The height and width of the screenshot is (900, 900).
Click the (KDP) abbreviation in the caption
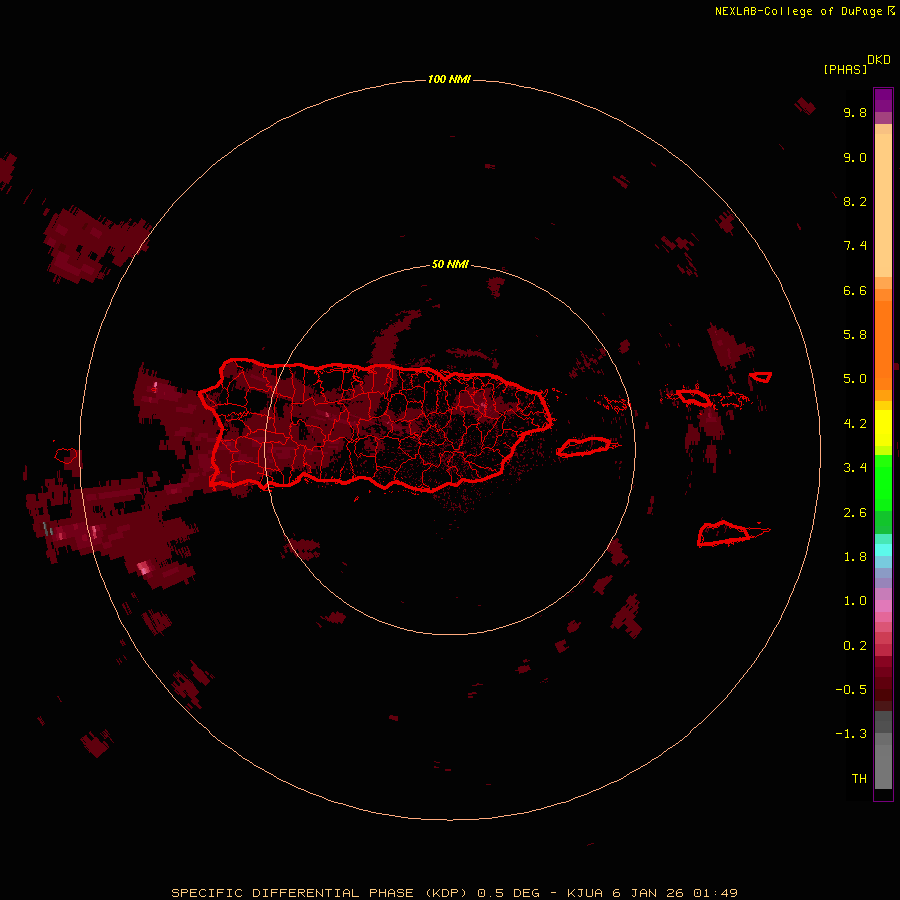coord(448,893)
